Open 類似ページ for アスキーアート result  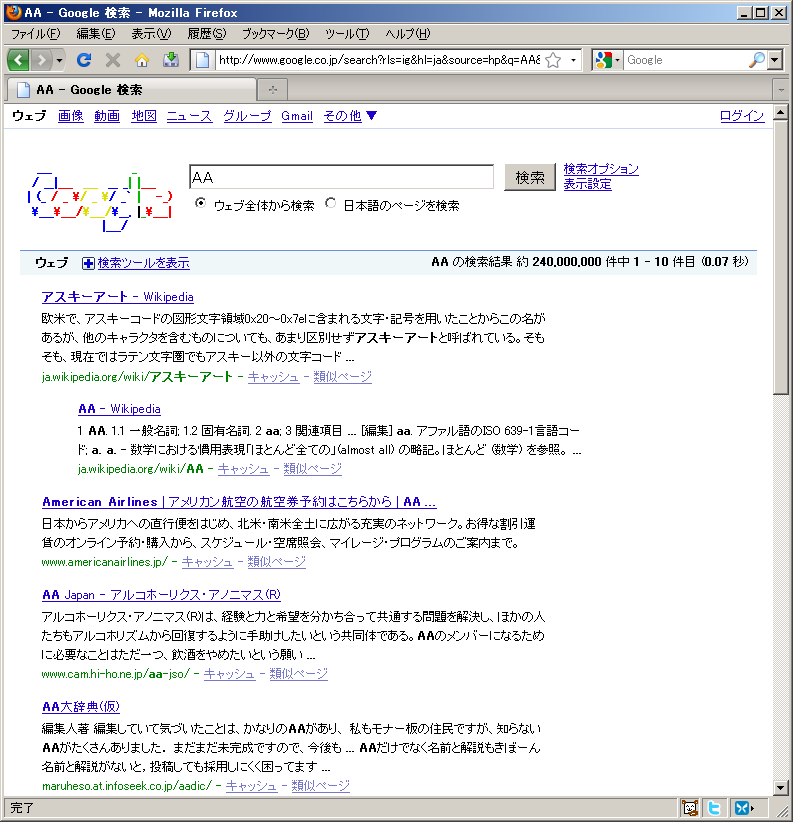click(x=343, y=376)
